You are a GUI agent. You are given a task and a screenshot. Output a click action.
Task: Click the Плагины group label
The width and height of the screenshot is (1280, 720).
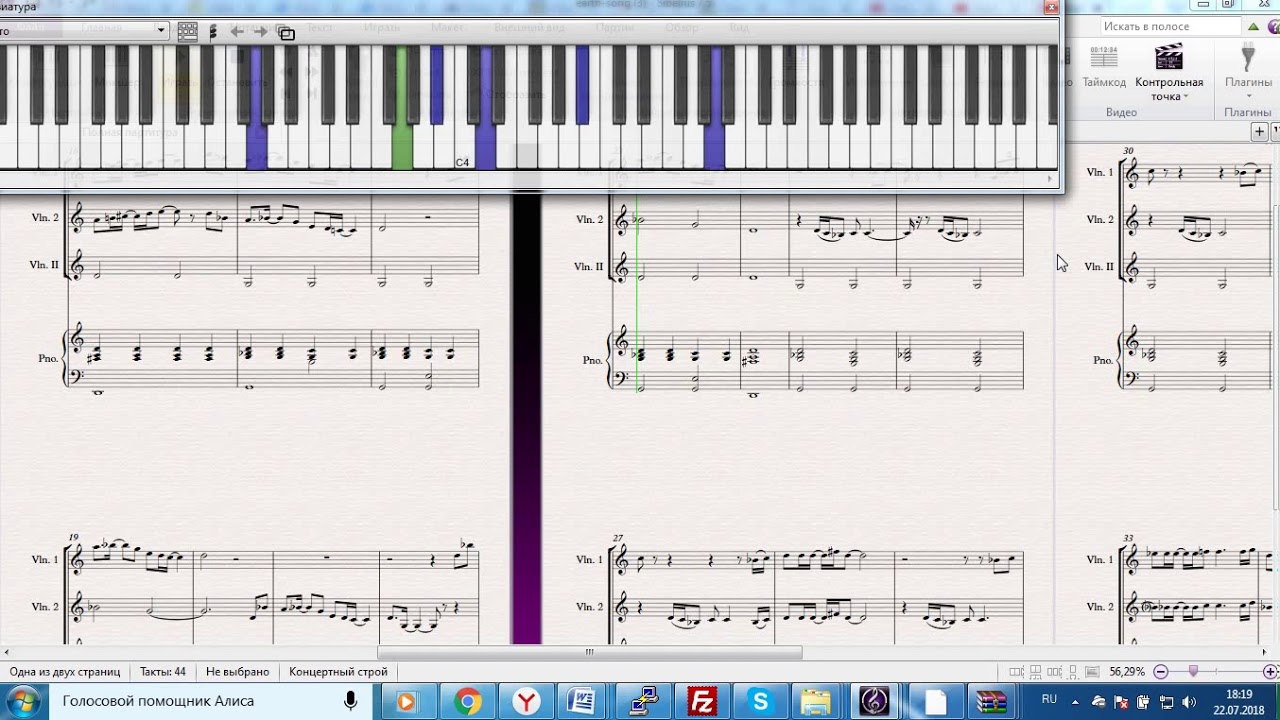pyautogui.click(x=1247, y=113)
